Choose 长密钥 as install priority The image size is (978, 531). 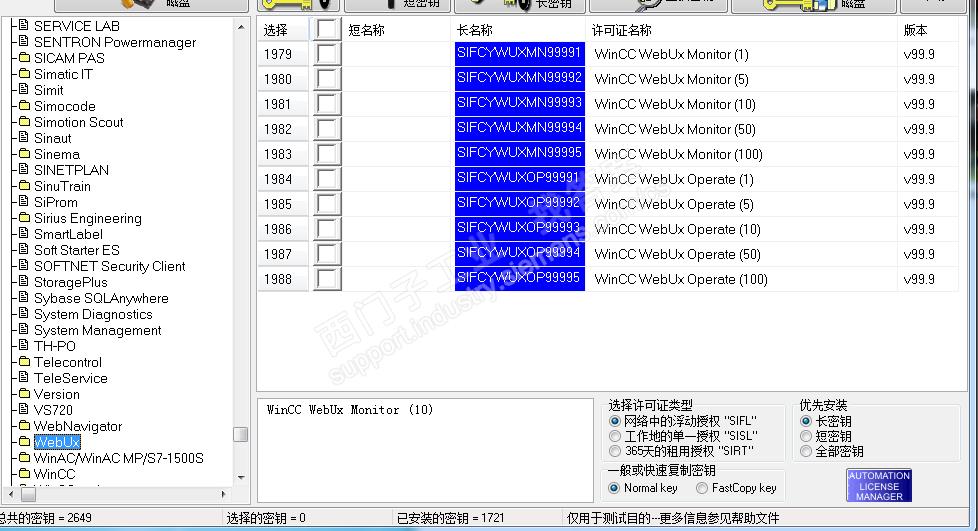(x=806, y=421)
